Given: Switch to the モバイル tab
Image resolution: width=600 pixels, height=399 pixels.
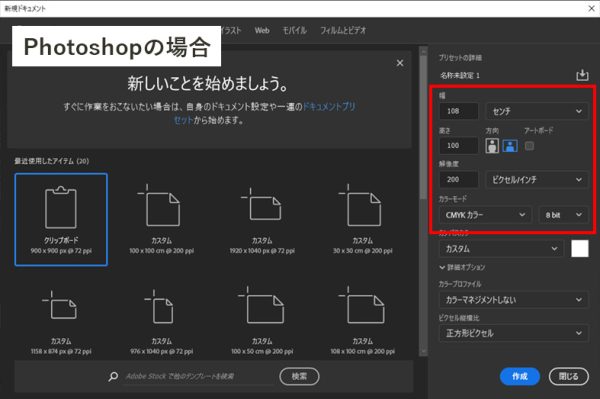Looking at the screenshot, I should [295, 31].
